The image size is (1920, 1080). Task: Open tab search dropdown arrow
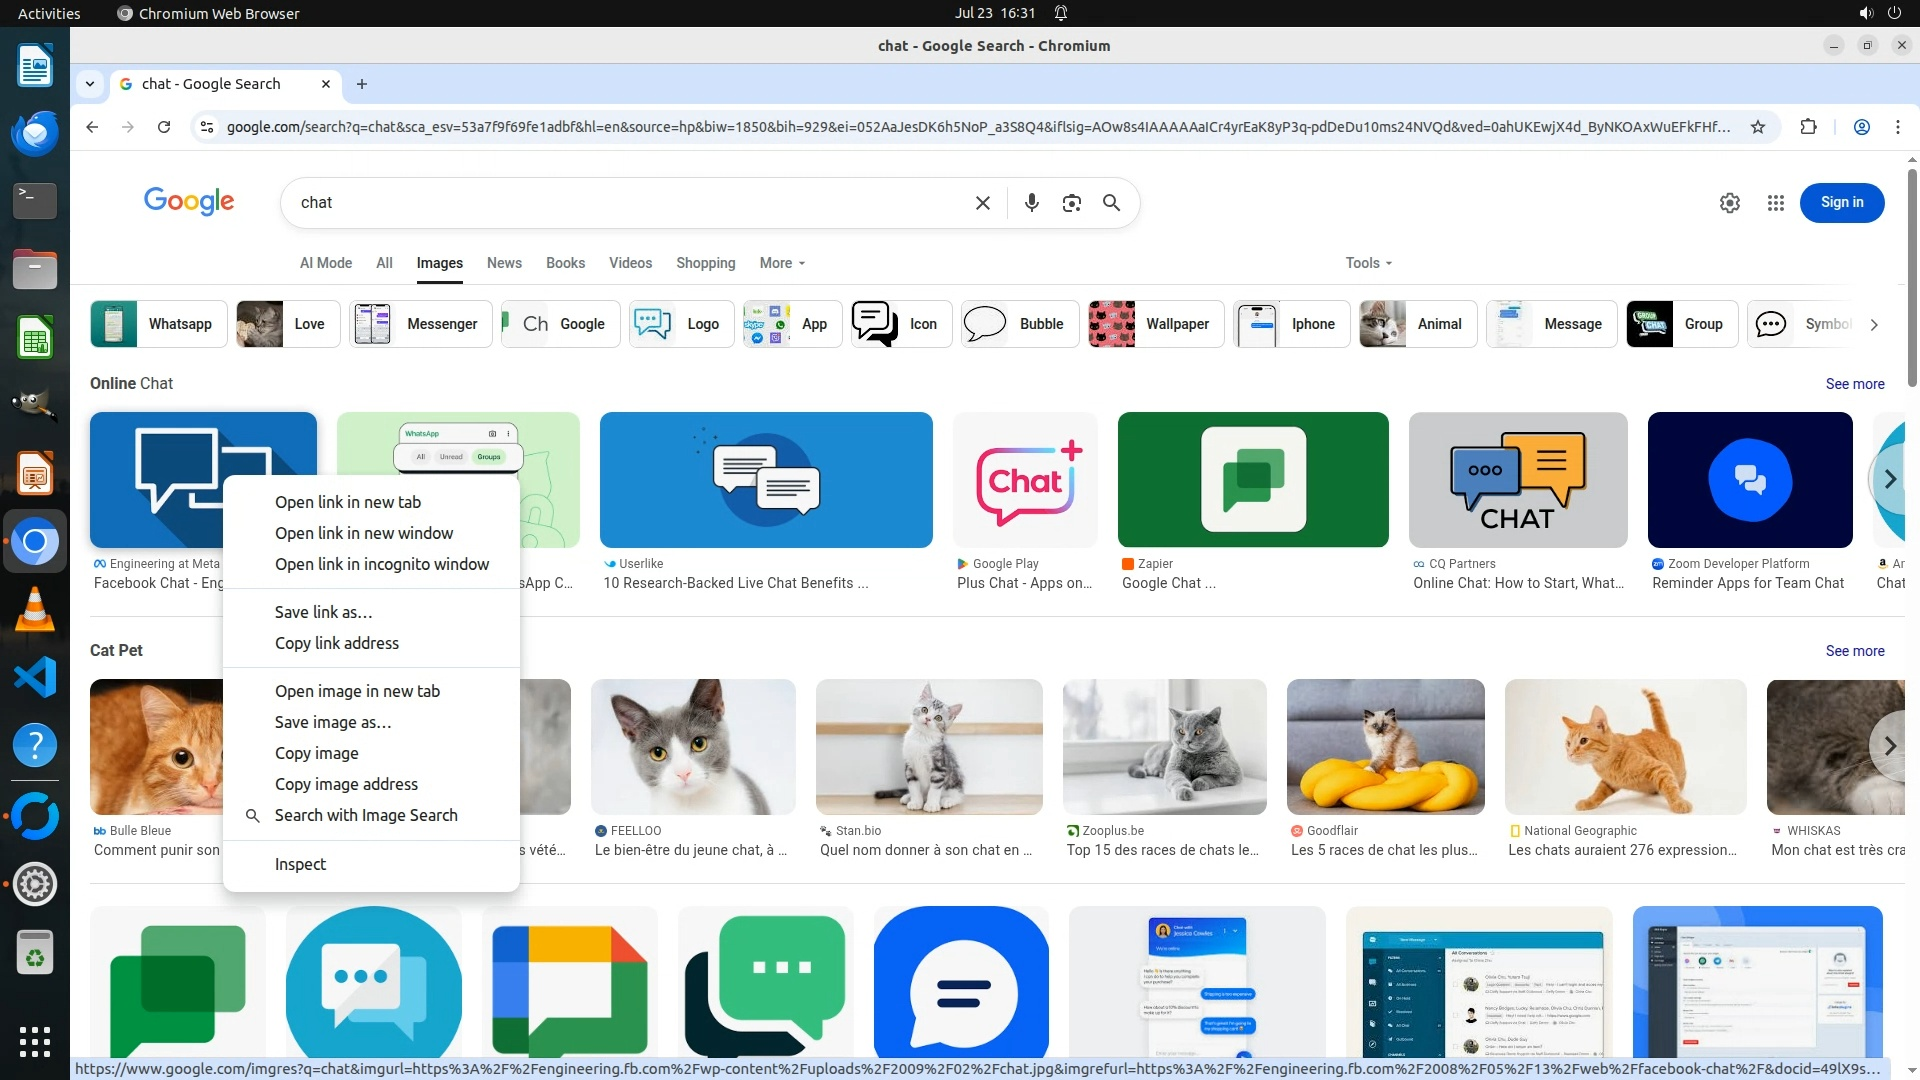pos(90,84)
